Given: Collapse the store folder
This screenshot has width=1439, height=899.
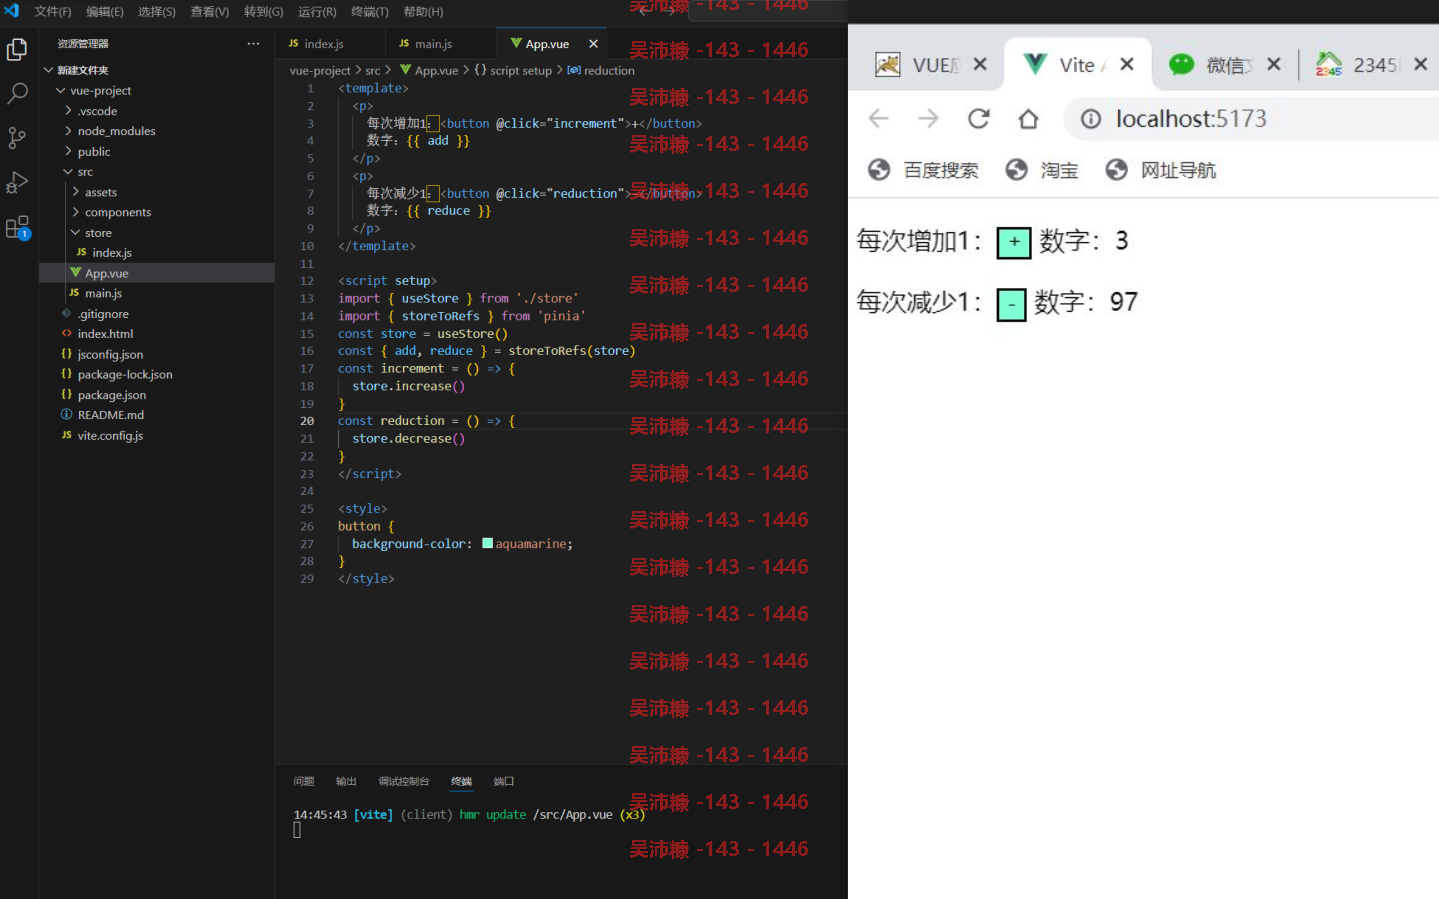Looking at the screenshot, I should point(157,233).
